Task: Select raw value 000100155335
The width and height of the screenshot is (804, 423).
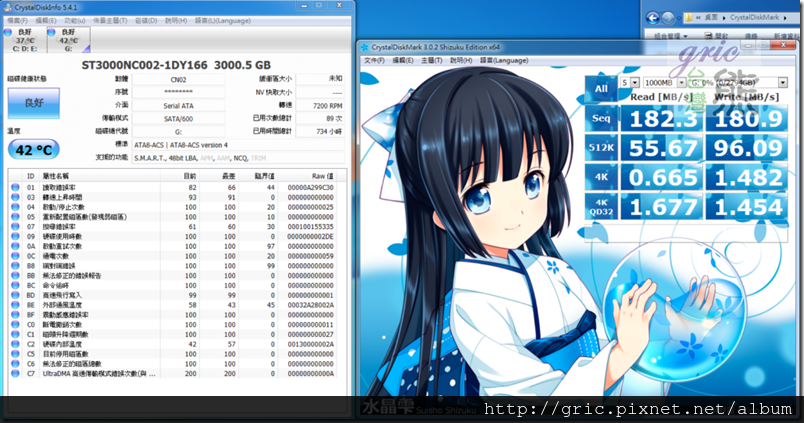Action: point(310,227)
